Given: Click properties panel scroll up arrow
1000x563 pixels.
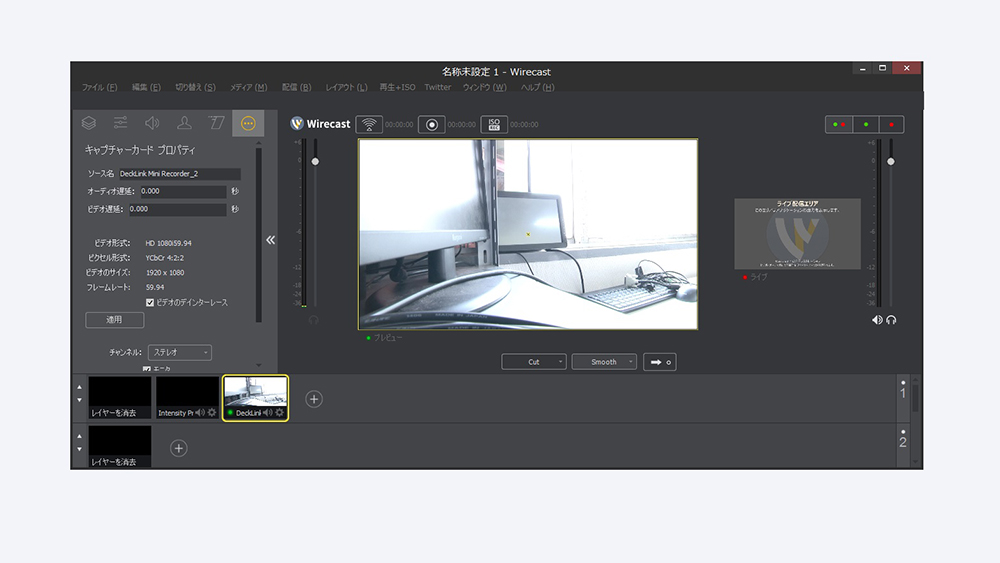Looking at the screenshot, I should pyautogui.click(x=259, y=143).
